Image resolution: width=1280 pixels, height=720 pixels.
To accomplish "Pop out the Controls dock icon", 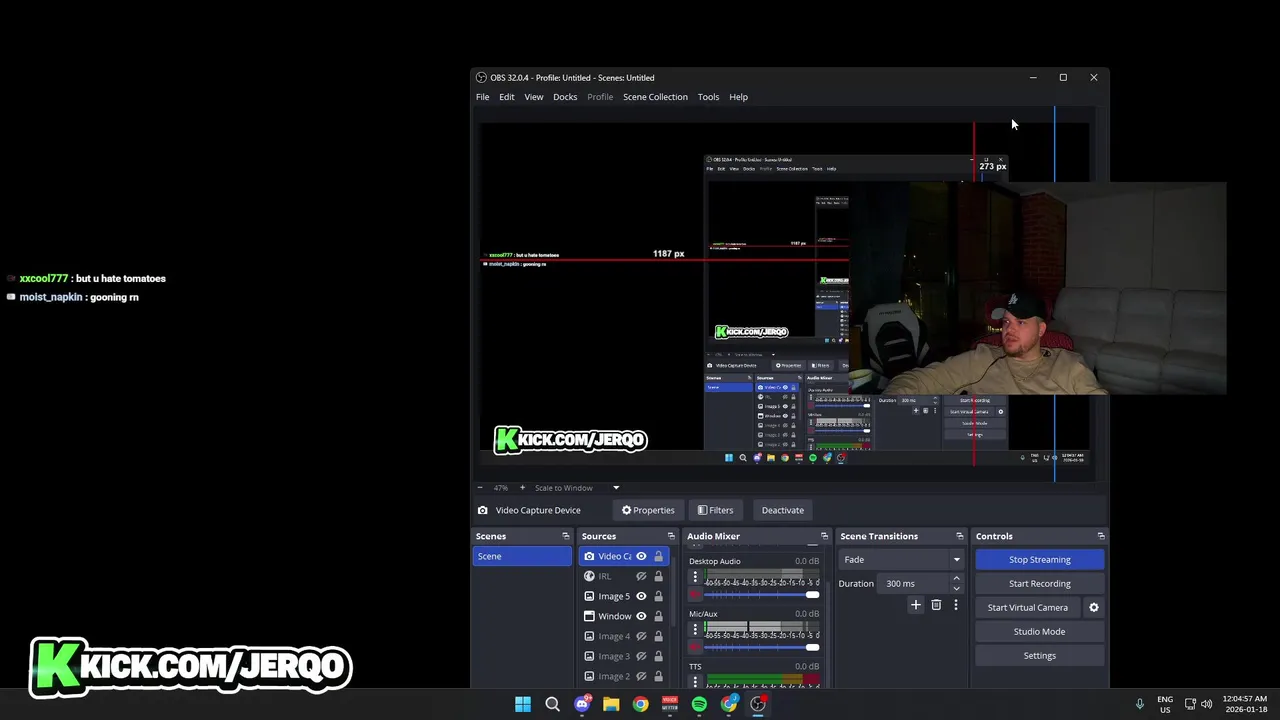I will pyautogui.click(x=1100, y=536).
